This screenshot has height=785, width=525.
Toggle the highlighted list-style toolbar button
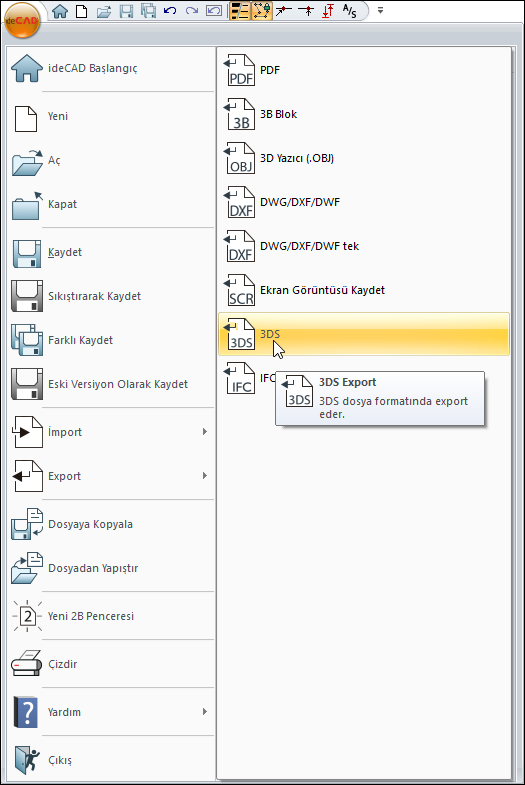240,11
